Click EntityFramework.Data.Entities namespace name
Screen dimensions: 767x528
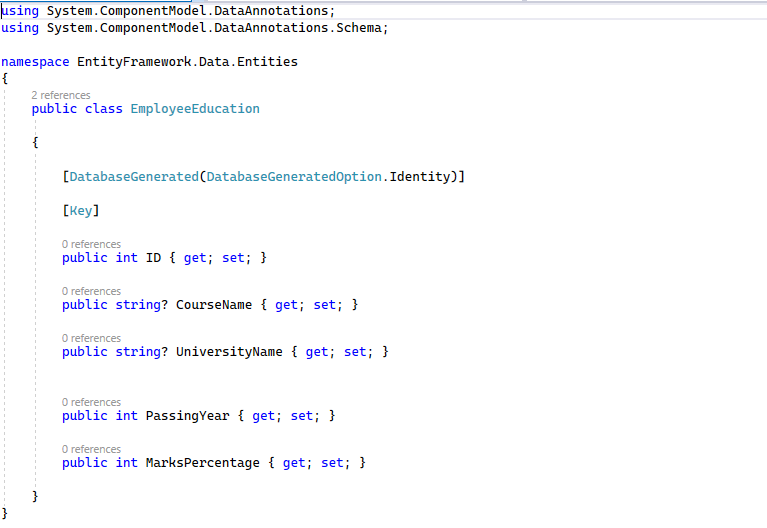187,62
